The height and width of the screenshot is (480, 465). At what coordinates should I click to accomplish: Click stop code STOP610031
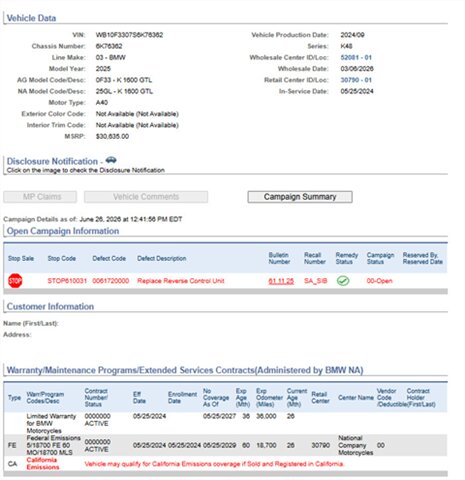click(x=67, y=281)
